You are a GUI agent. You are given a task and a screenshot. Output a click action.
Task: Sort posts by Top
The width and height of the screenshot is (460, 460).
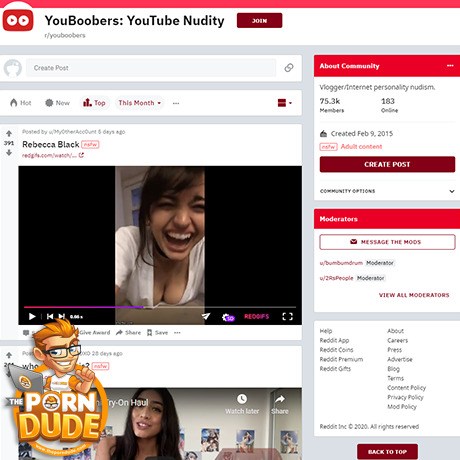[x=94, y=103]
